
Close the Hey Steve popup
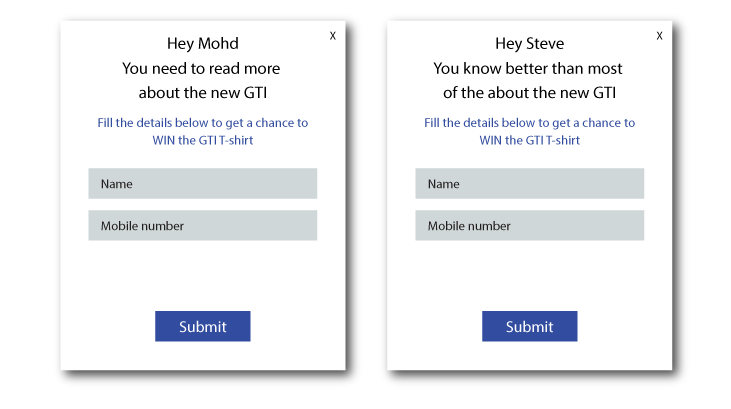point(659,36)
